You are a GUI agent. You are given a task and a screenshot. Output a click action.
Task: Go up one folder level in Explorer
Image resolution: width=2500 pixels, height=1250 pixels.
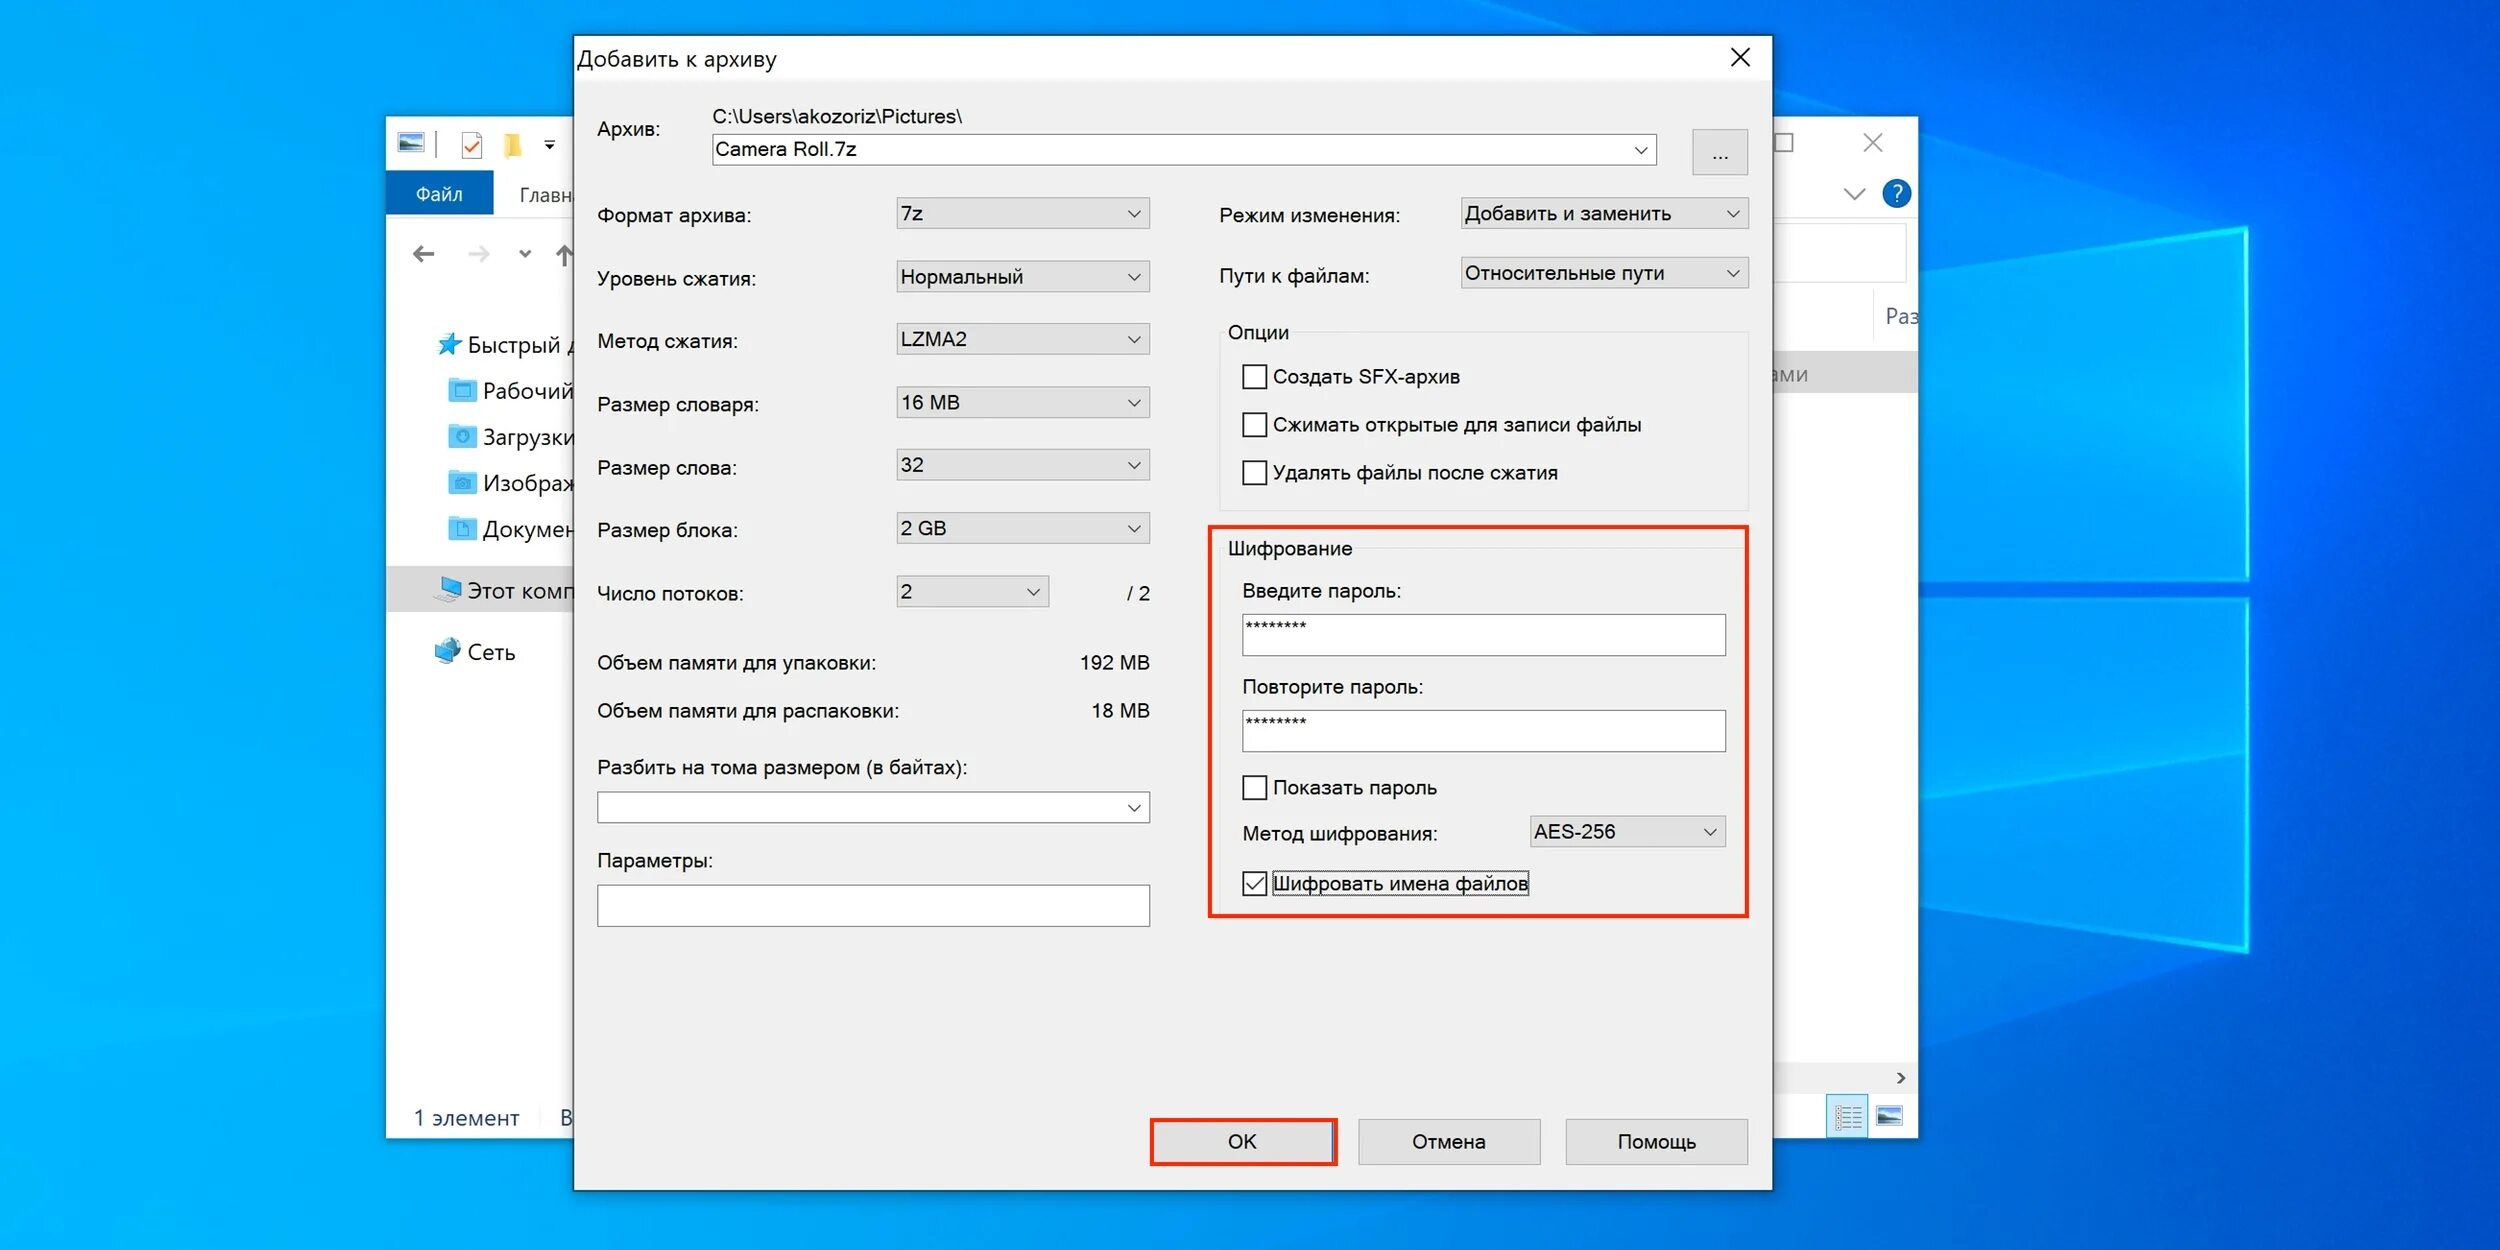tap(565, 255)
